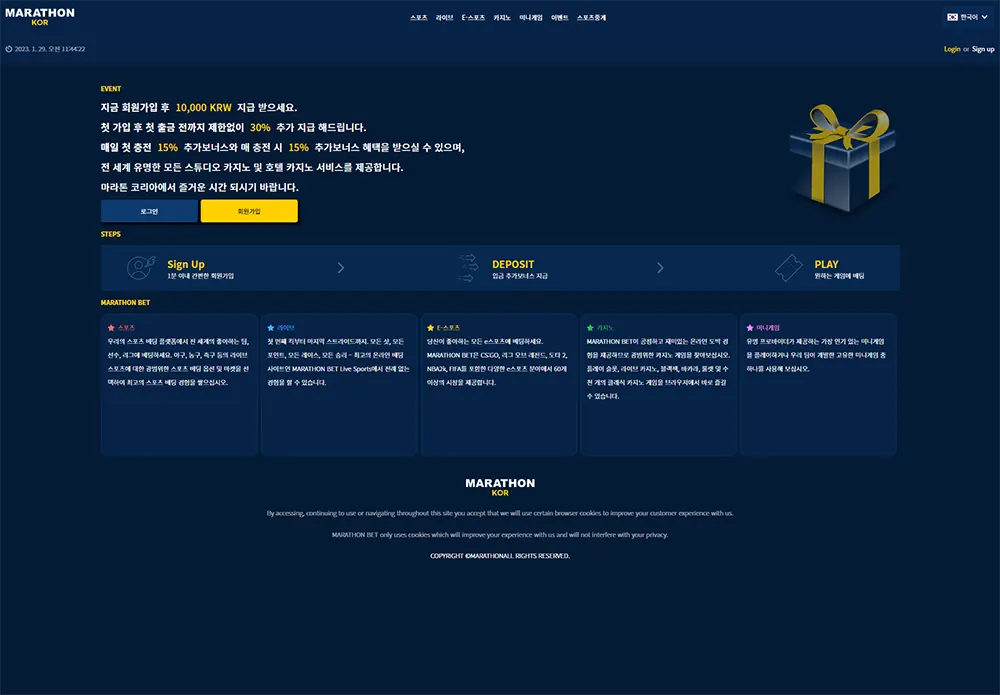Click the 원하는 게임에 베팅 subtitle
This screenshot has width=1000, height=695.
839,276
